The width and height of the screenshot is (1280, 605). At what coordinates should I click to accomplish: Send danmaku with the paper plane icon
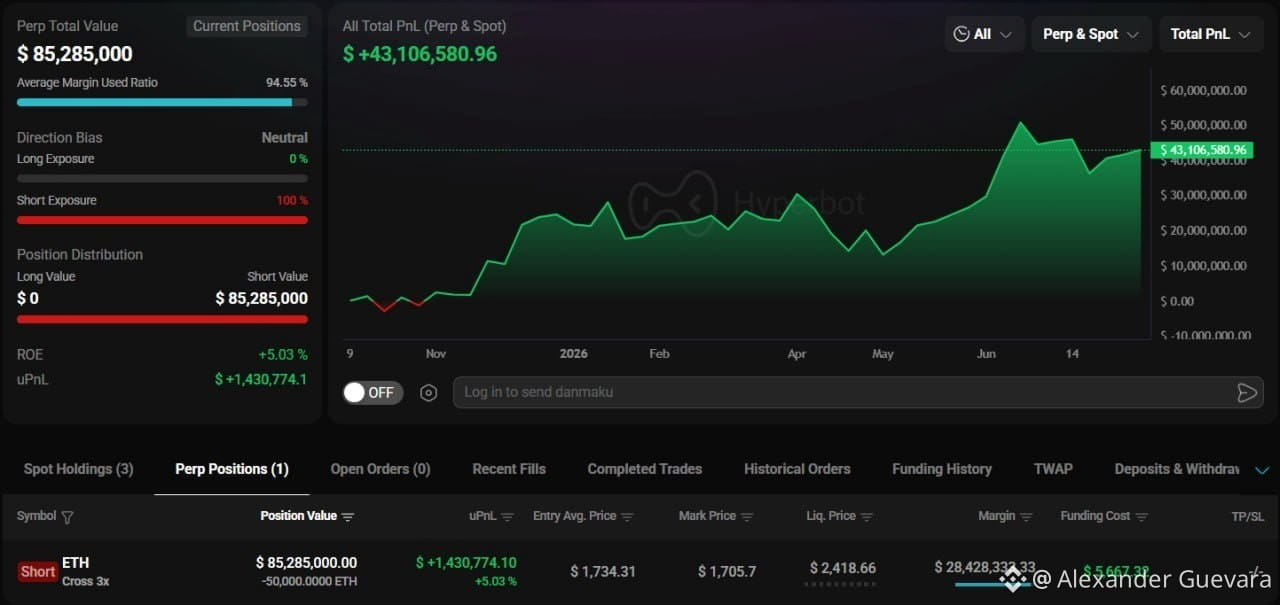click(x=1247, y=393)
